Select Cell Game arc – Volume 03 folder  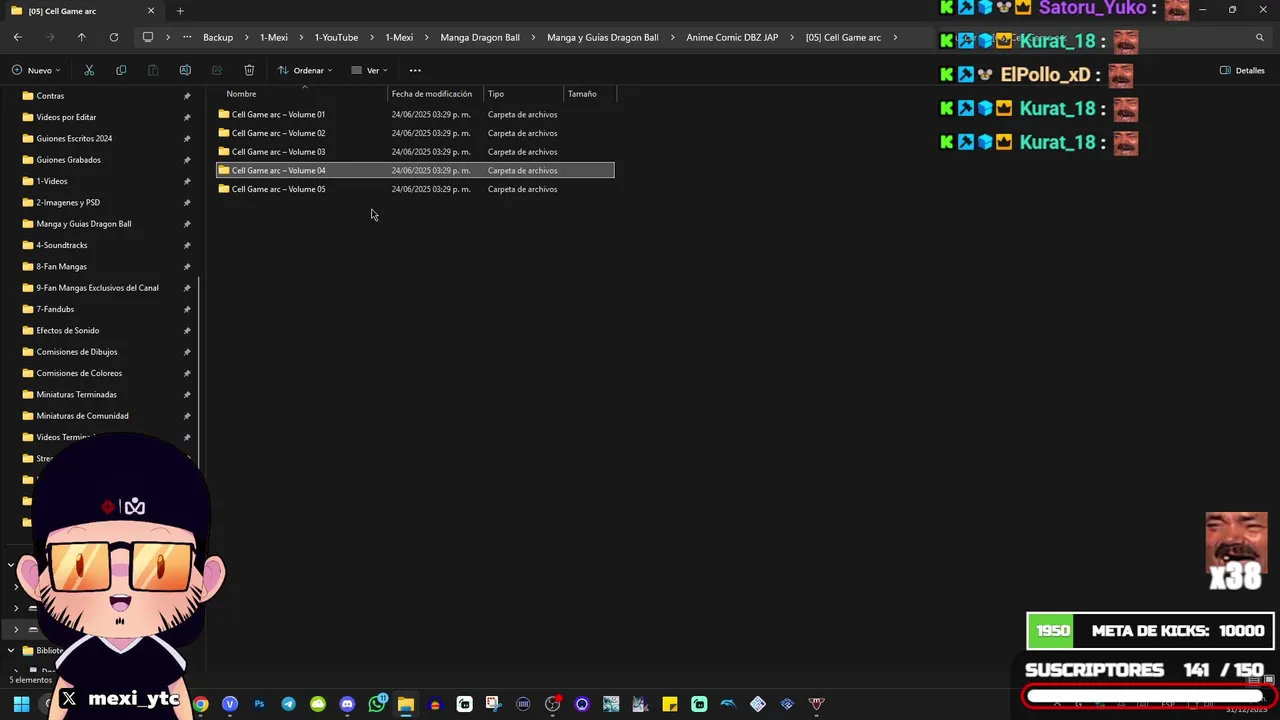[415, 152]
